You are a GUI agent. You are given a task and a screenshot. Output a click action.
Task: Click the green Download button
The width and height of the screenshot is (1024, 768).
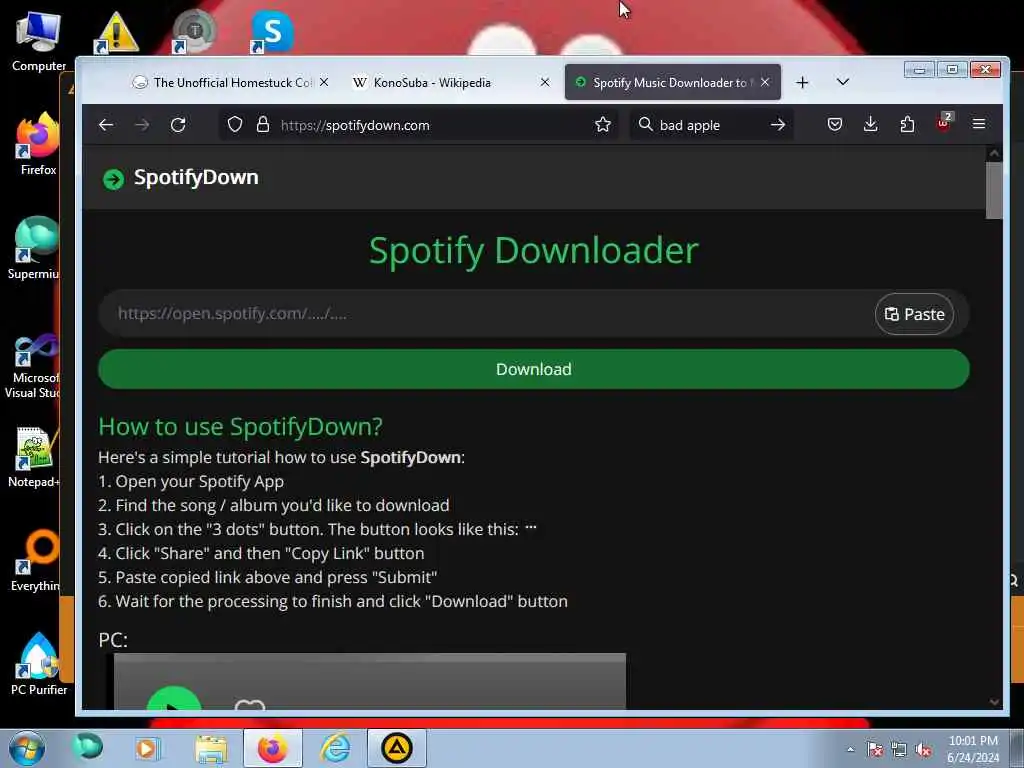click(x=534, y=369)
